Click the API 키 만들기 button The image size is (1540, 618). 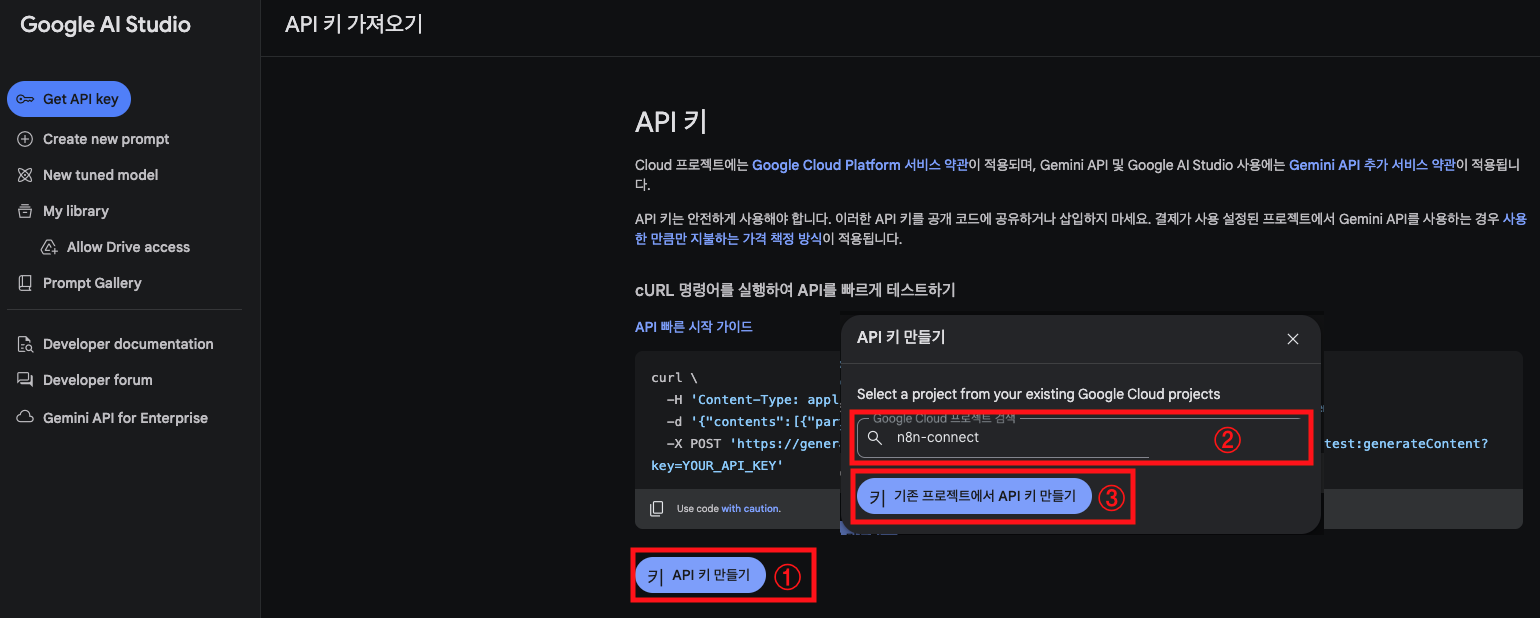[700, 576]
